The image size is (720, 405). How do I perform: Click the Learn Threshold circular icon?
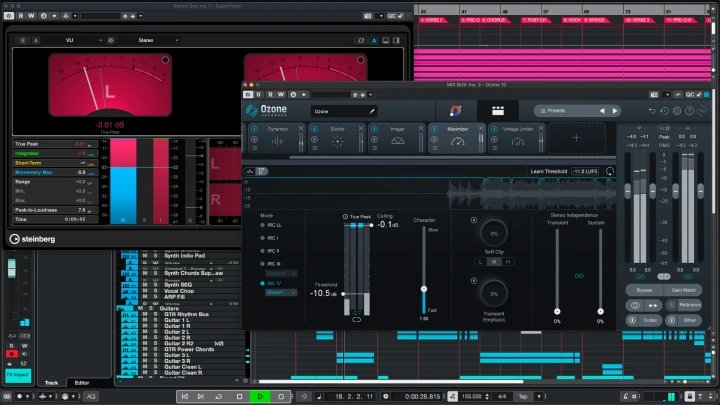tap(610, 171)
